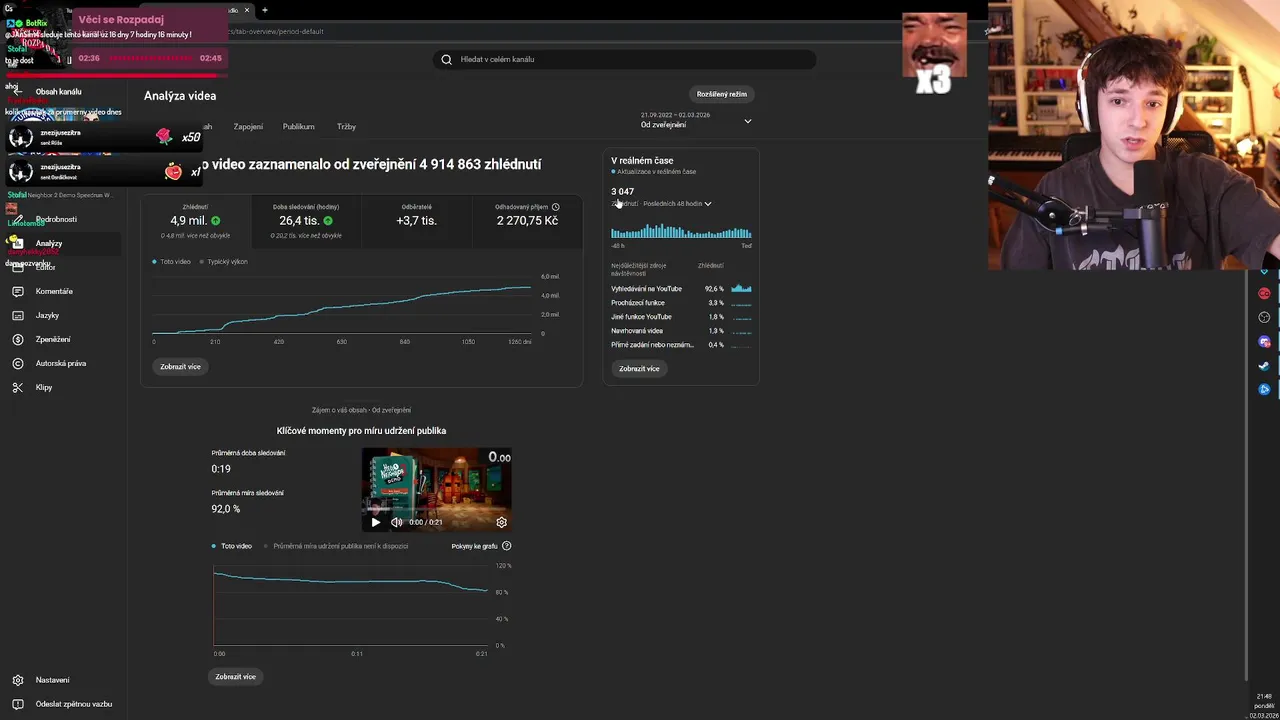Open Zpeněžení in the sidebar menu
The height and width of the screenshot is (720, 1280).
(x=64, y=339)
